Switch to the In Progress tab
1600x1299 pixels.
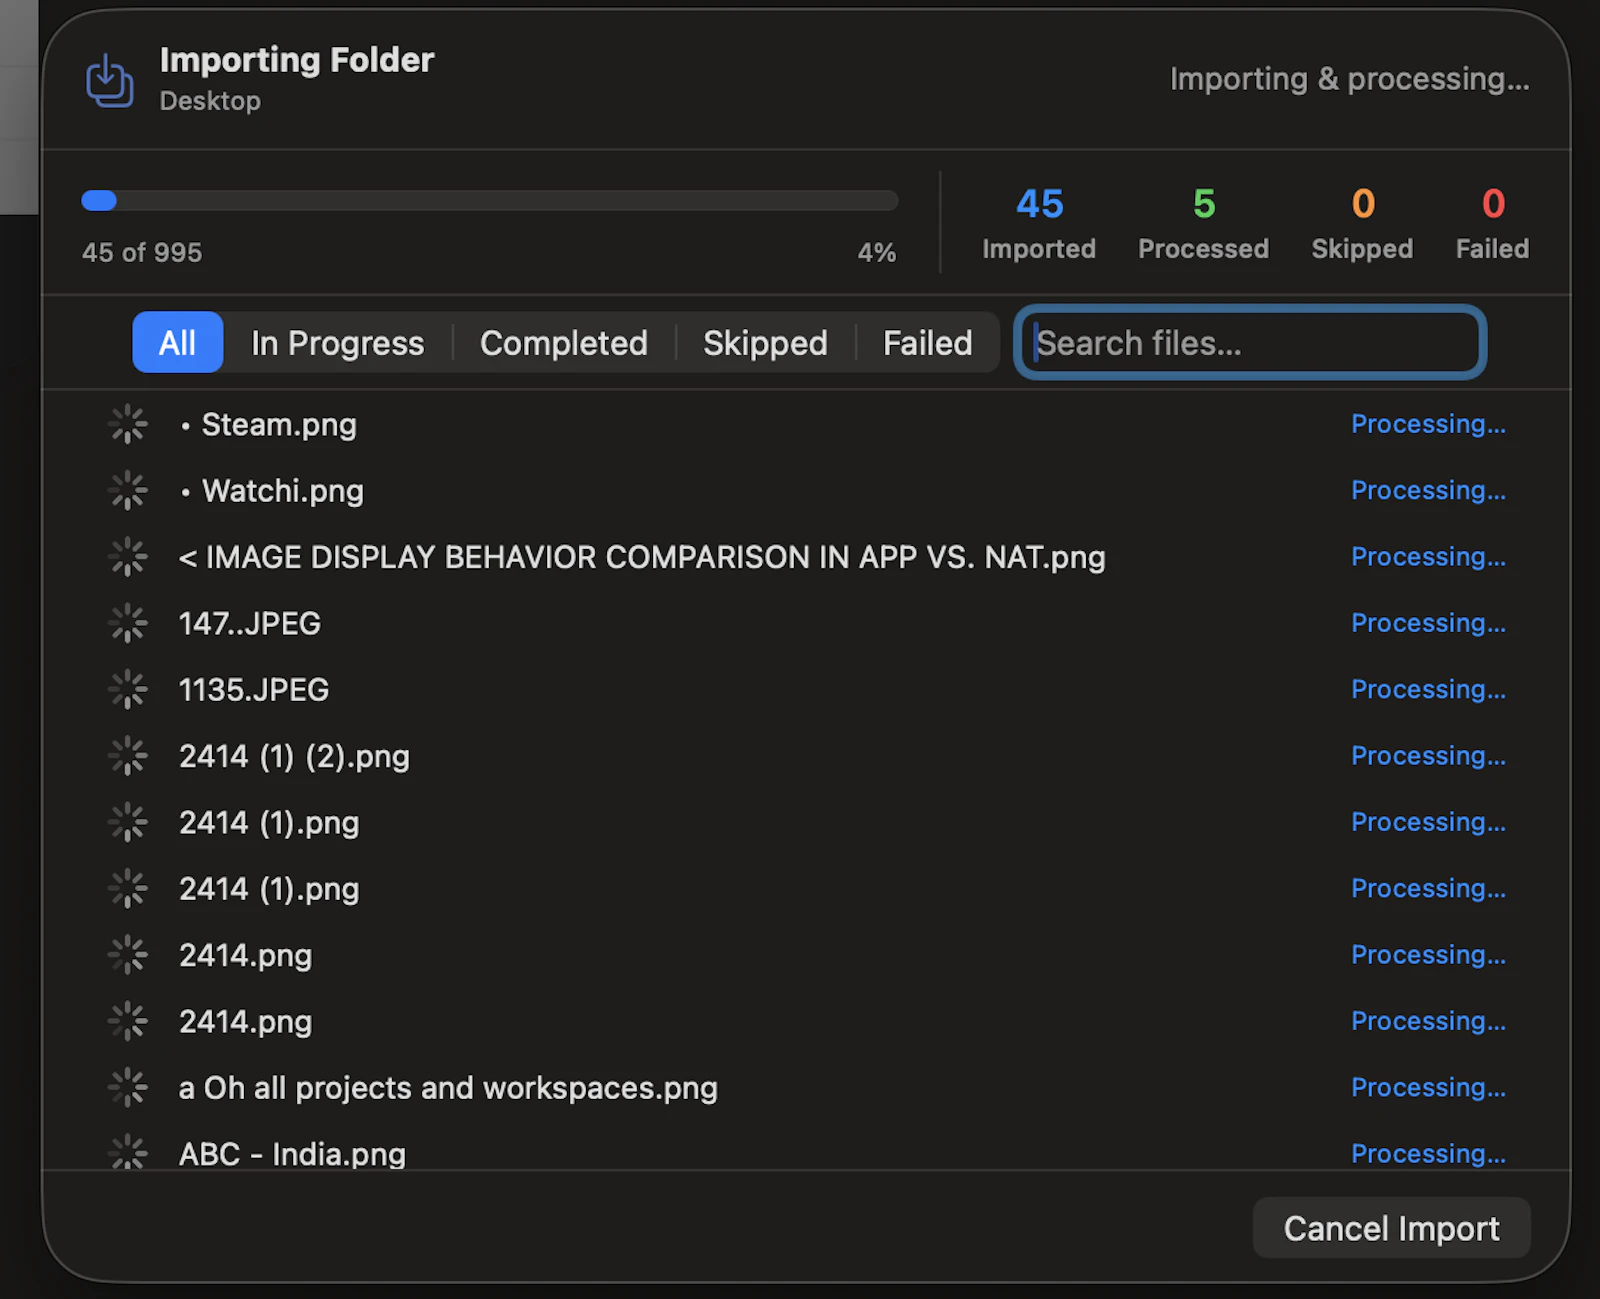click(x=338, y=343)
